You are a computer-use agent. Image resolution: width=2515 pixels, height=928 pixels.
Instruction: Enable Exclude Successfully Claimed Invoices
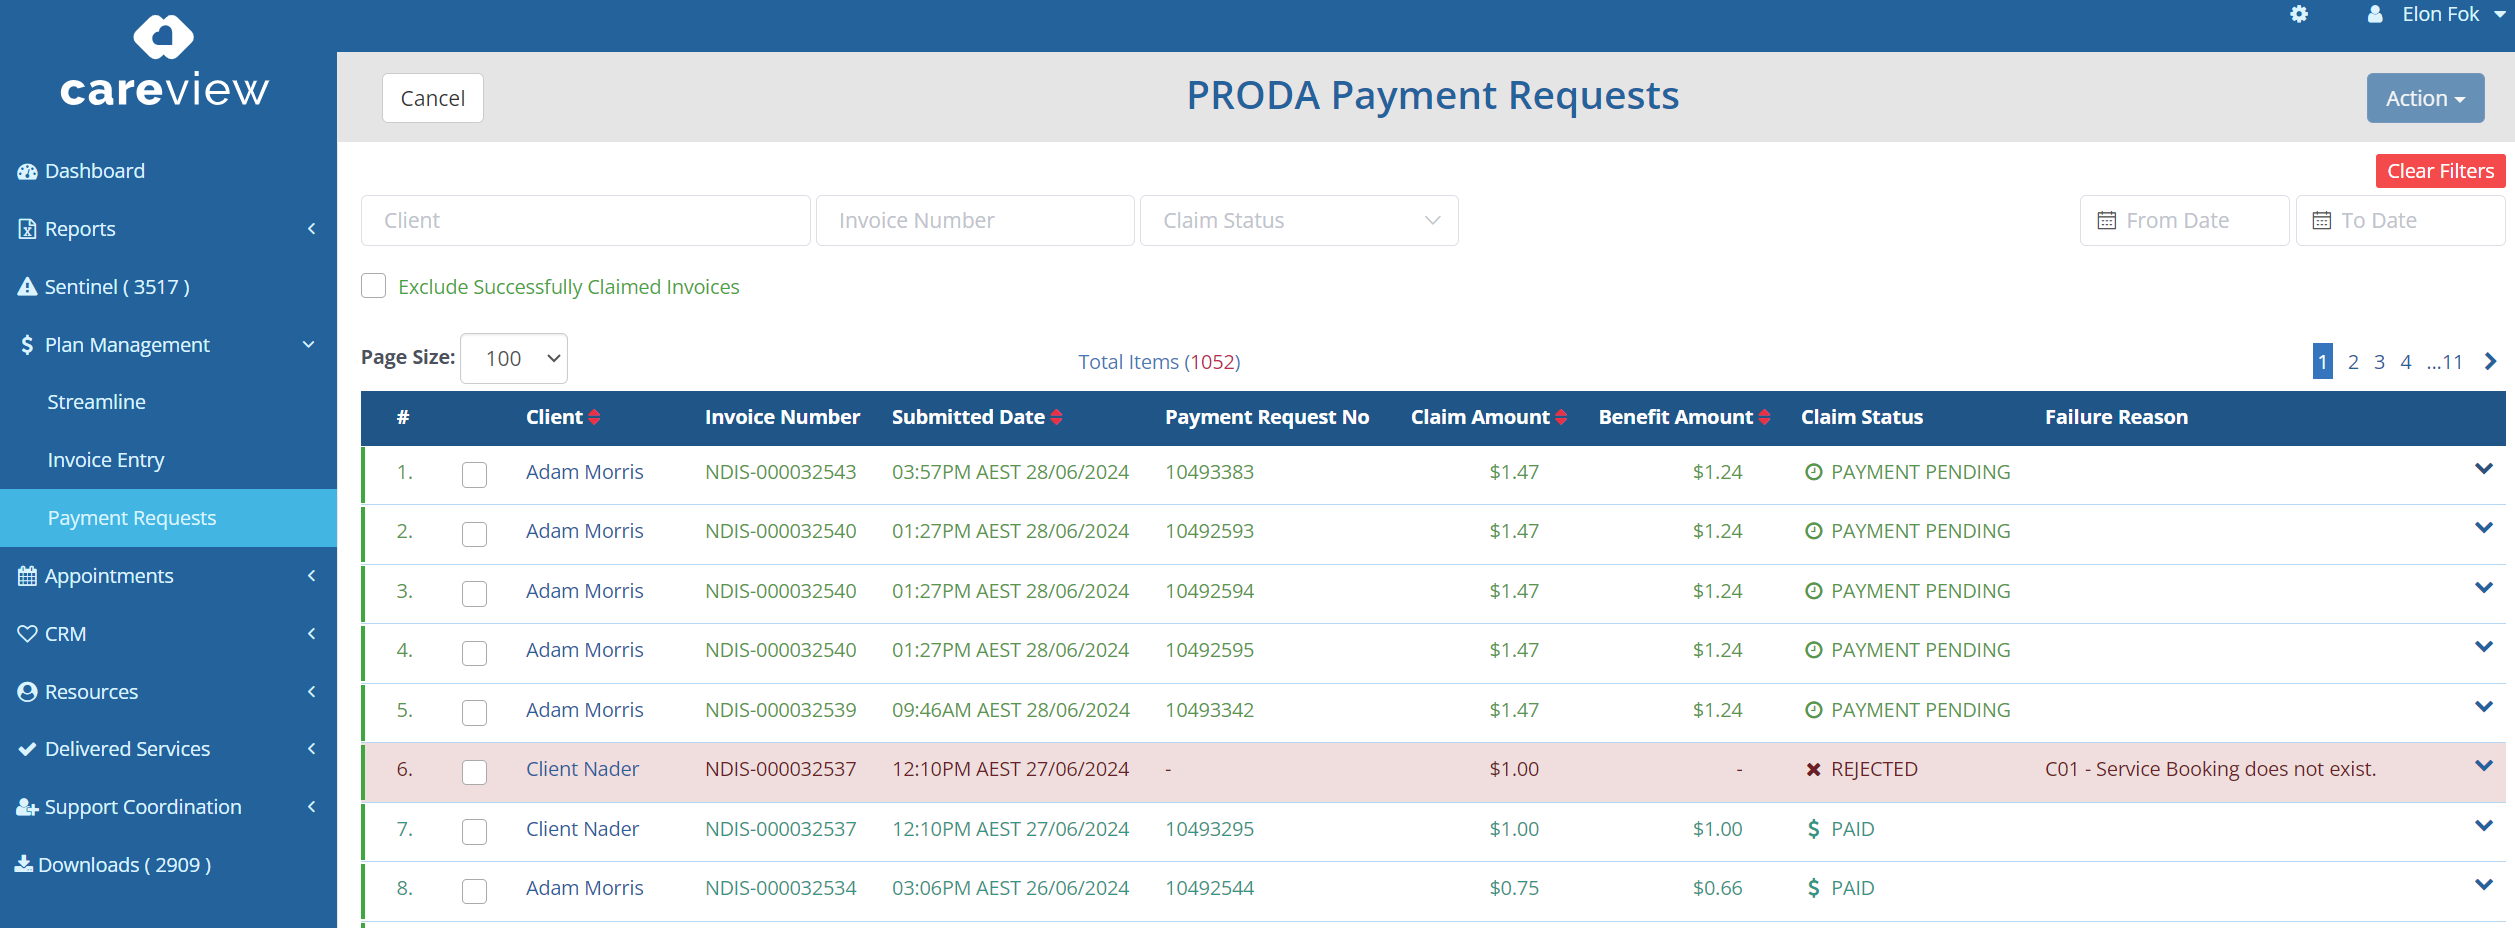(373, 286)
